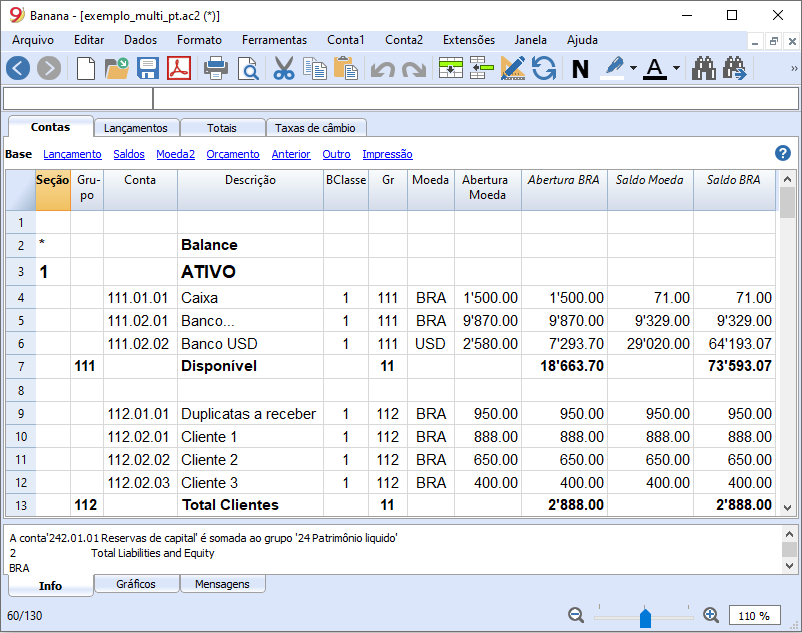Image resolution: width=802 pixels, height=633 pixels.
Task: Open a file using the folder icon
Action: coord(117,68)
